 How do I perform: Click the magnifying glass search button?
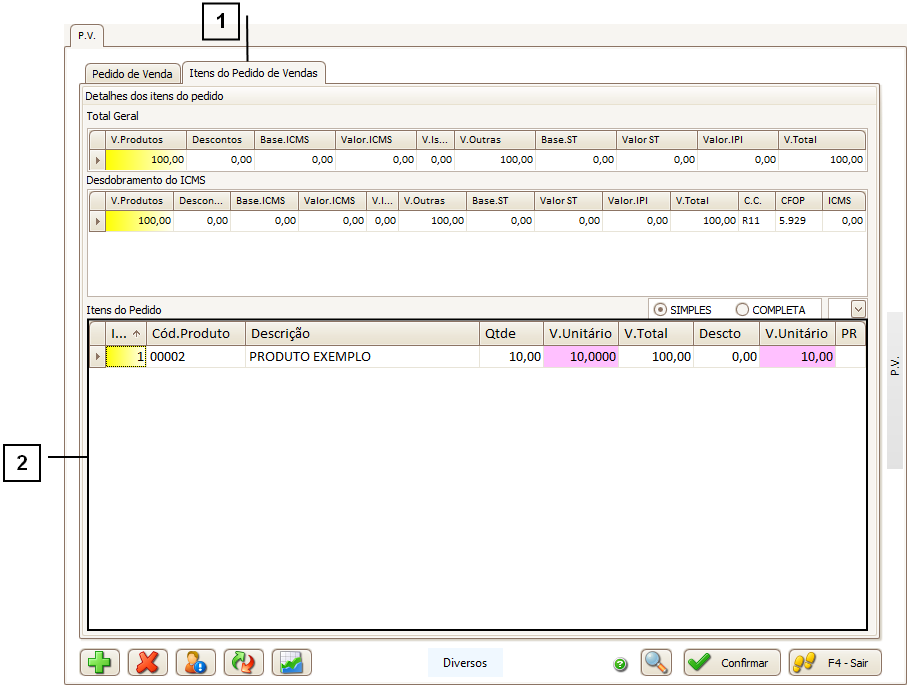click(656, 662)
